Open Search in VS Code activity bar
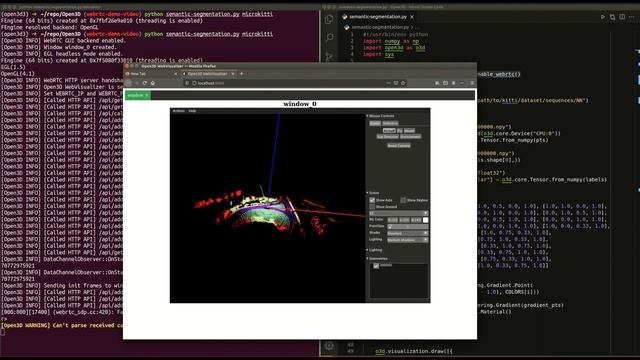This screenshot has width=640, height=360. click(329, 38)
